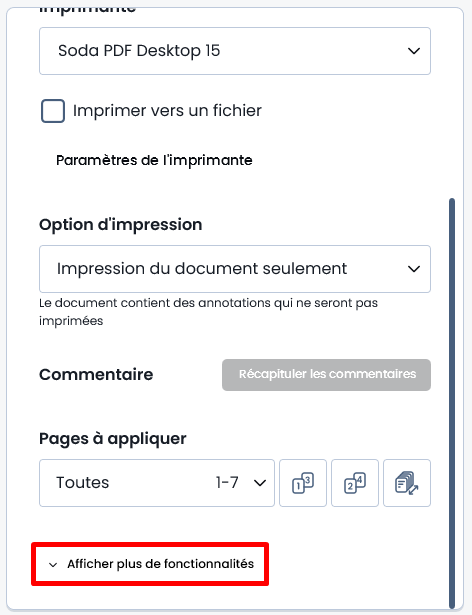Click Récapituler les commentaires button
The width and height of the screenshot is (472, 615).
pos(326,375)
